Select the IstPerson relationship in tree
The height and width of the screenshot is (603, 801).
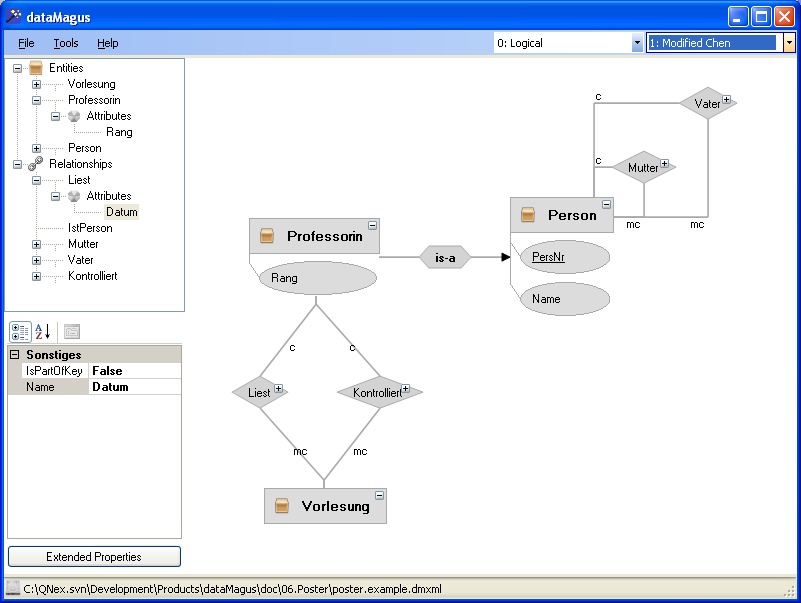(90, 228)
